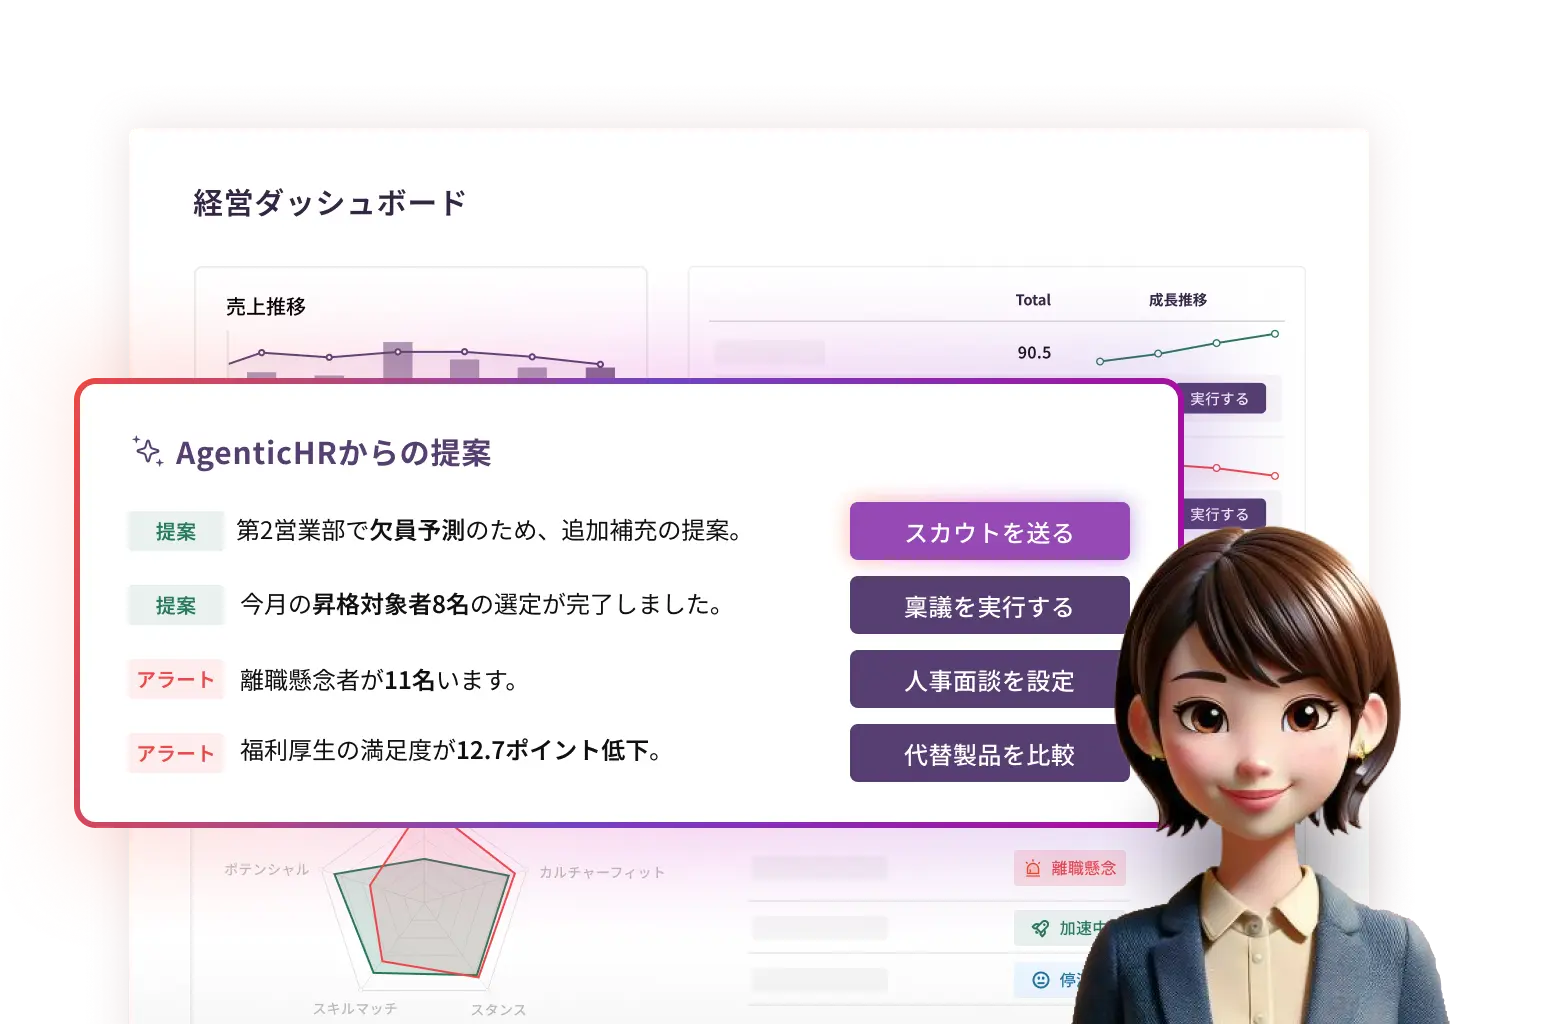Click the 成長推移 column header

1177,300
